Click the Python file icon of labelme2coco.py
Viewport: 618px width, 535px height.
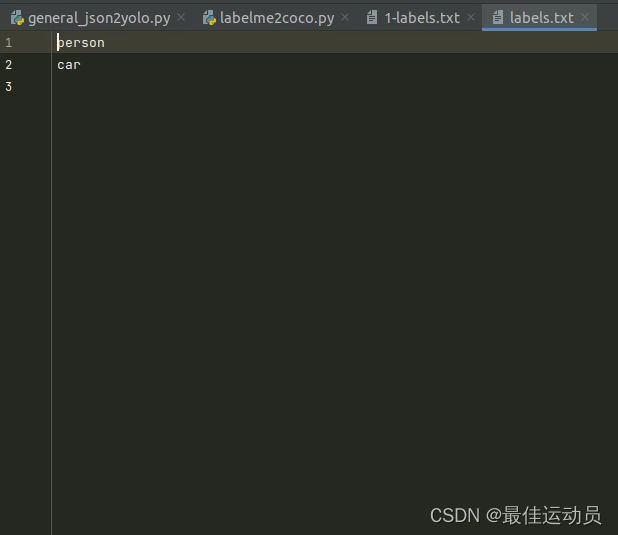click(x=209, y=18)
